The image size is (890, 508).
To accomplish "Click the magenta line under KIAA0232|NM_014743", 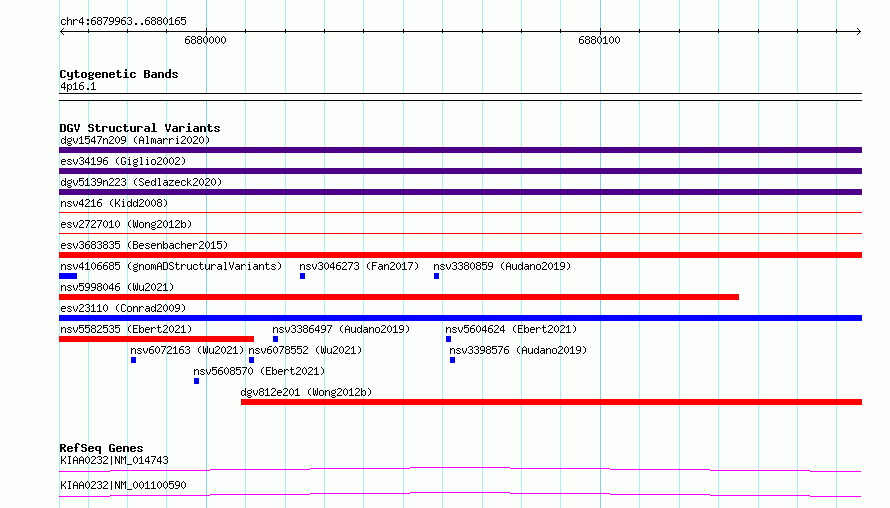I will pos(460,469).
